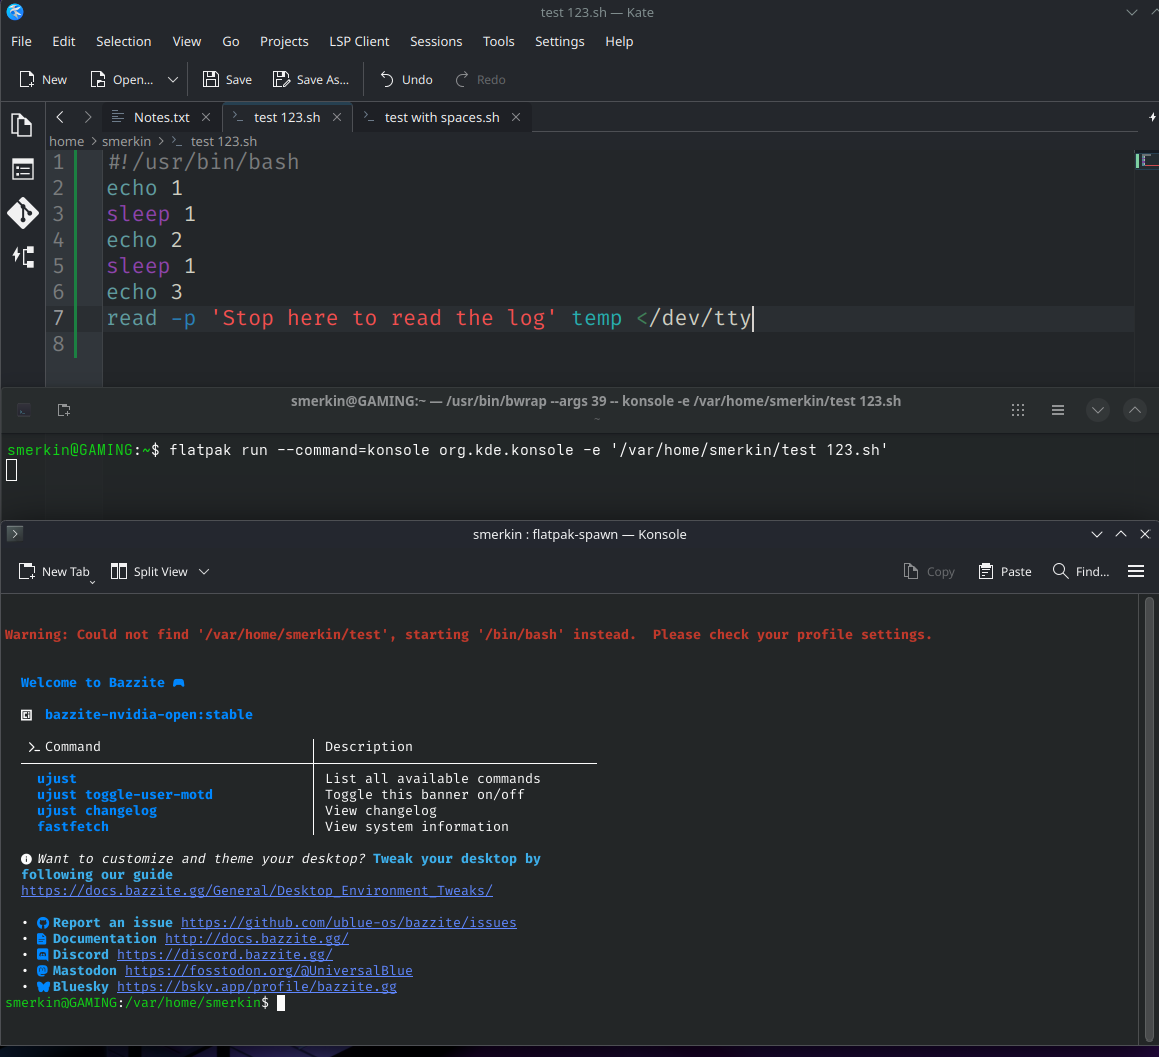Click the navigate back arrow in tab bar
The width and height of the screenshot is (1159, 1057).
tap(60, 117)
